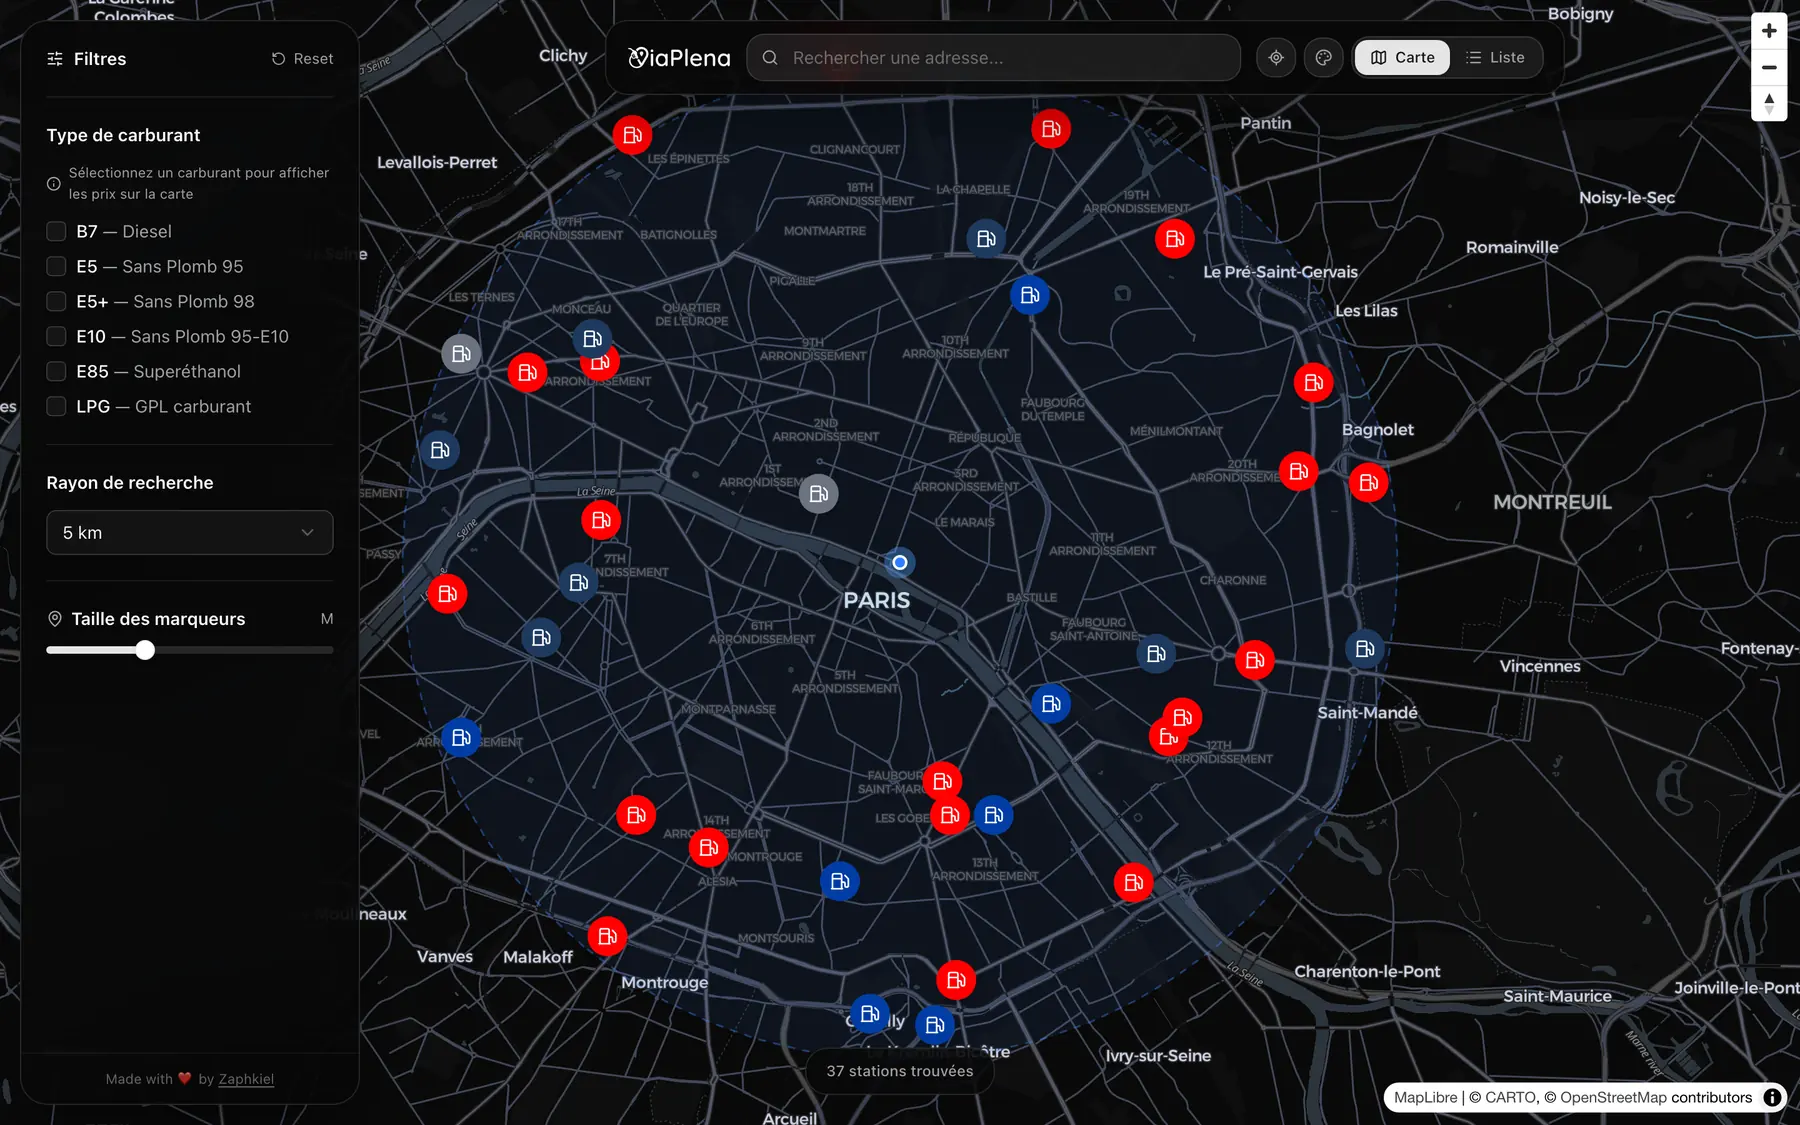Select red station marker near Les Épinettes

[632, 135]
